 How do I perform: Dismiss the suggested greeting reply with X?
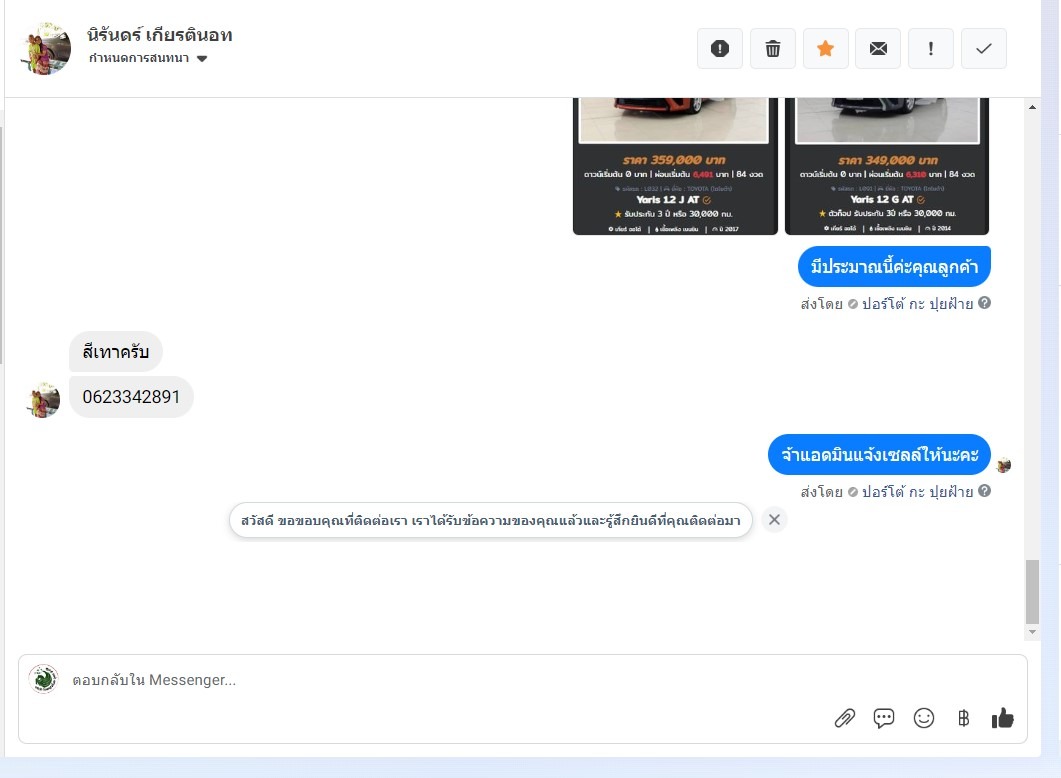774,520
